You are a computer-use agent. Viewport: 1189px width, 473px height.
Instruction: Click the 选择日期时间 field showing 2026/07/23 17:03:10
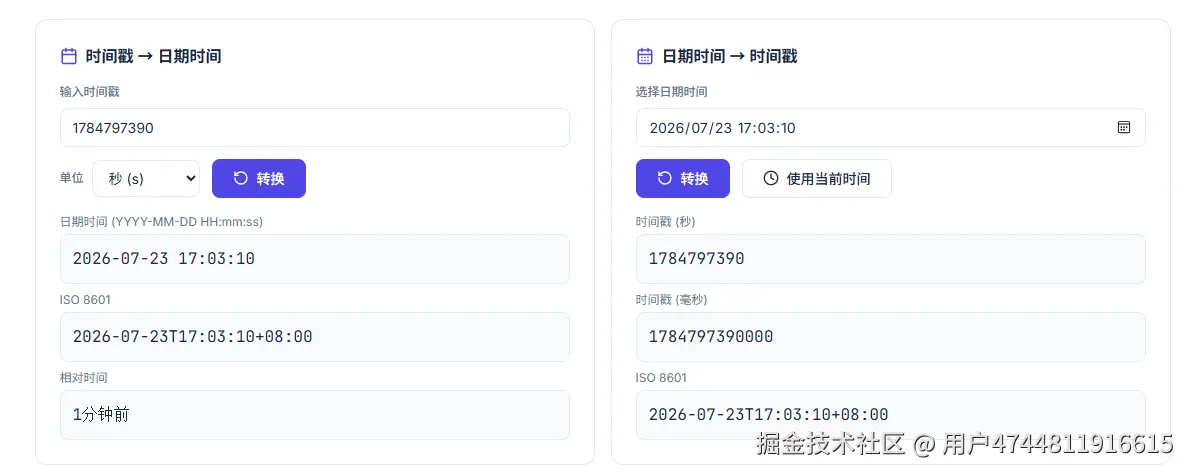click(x=890, y=127)
